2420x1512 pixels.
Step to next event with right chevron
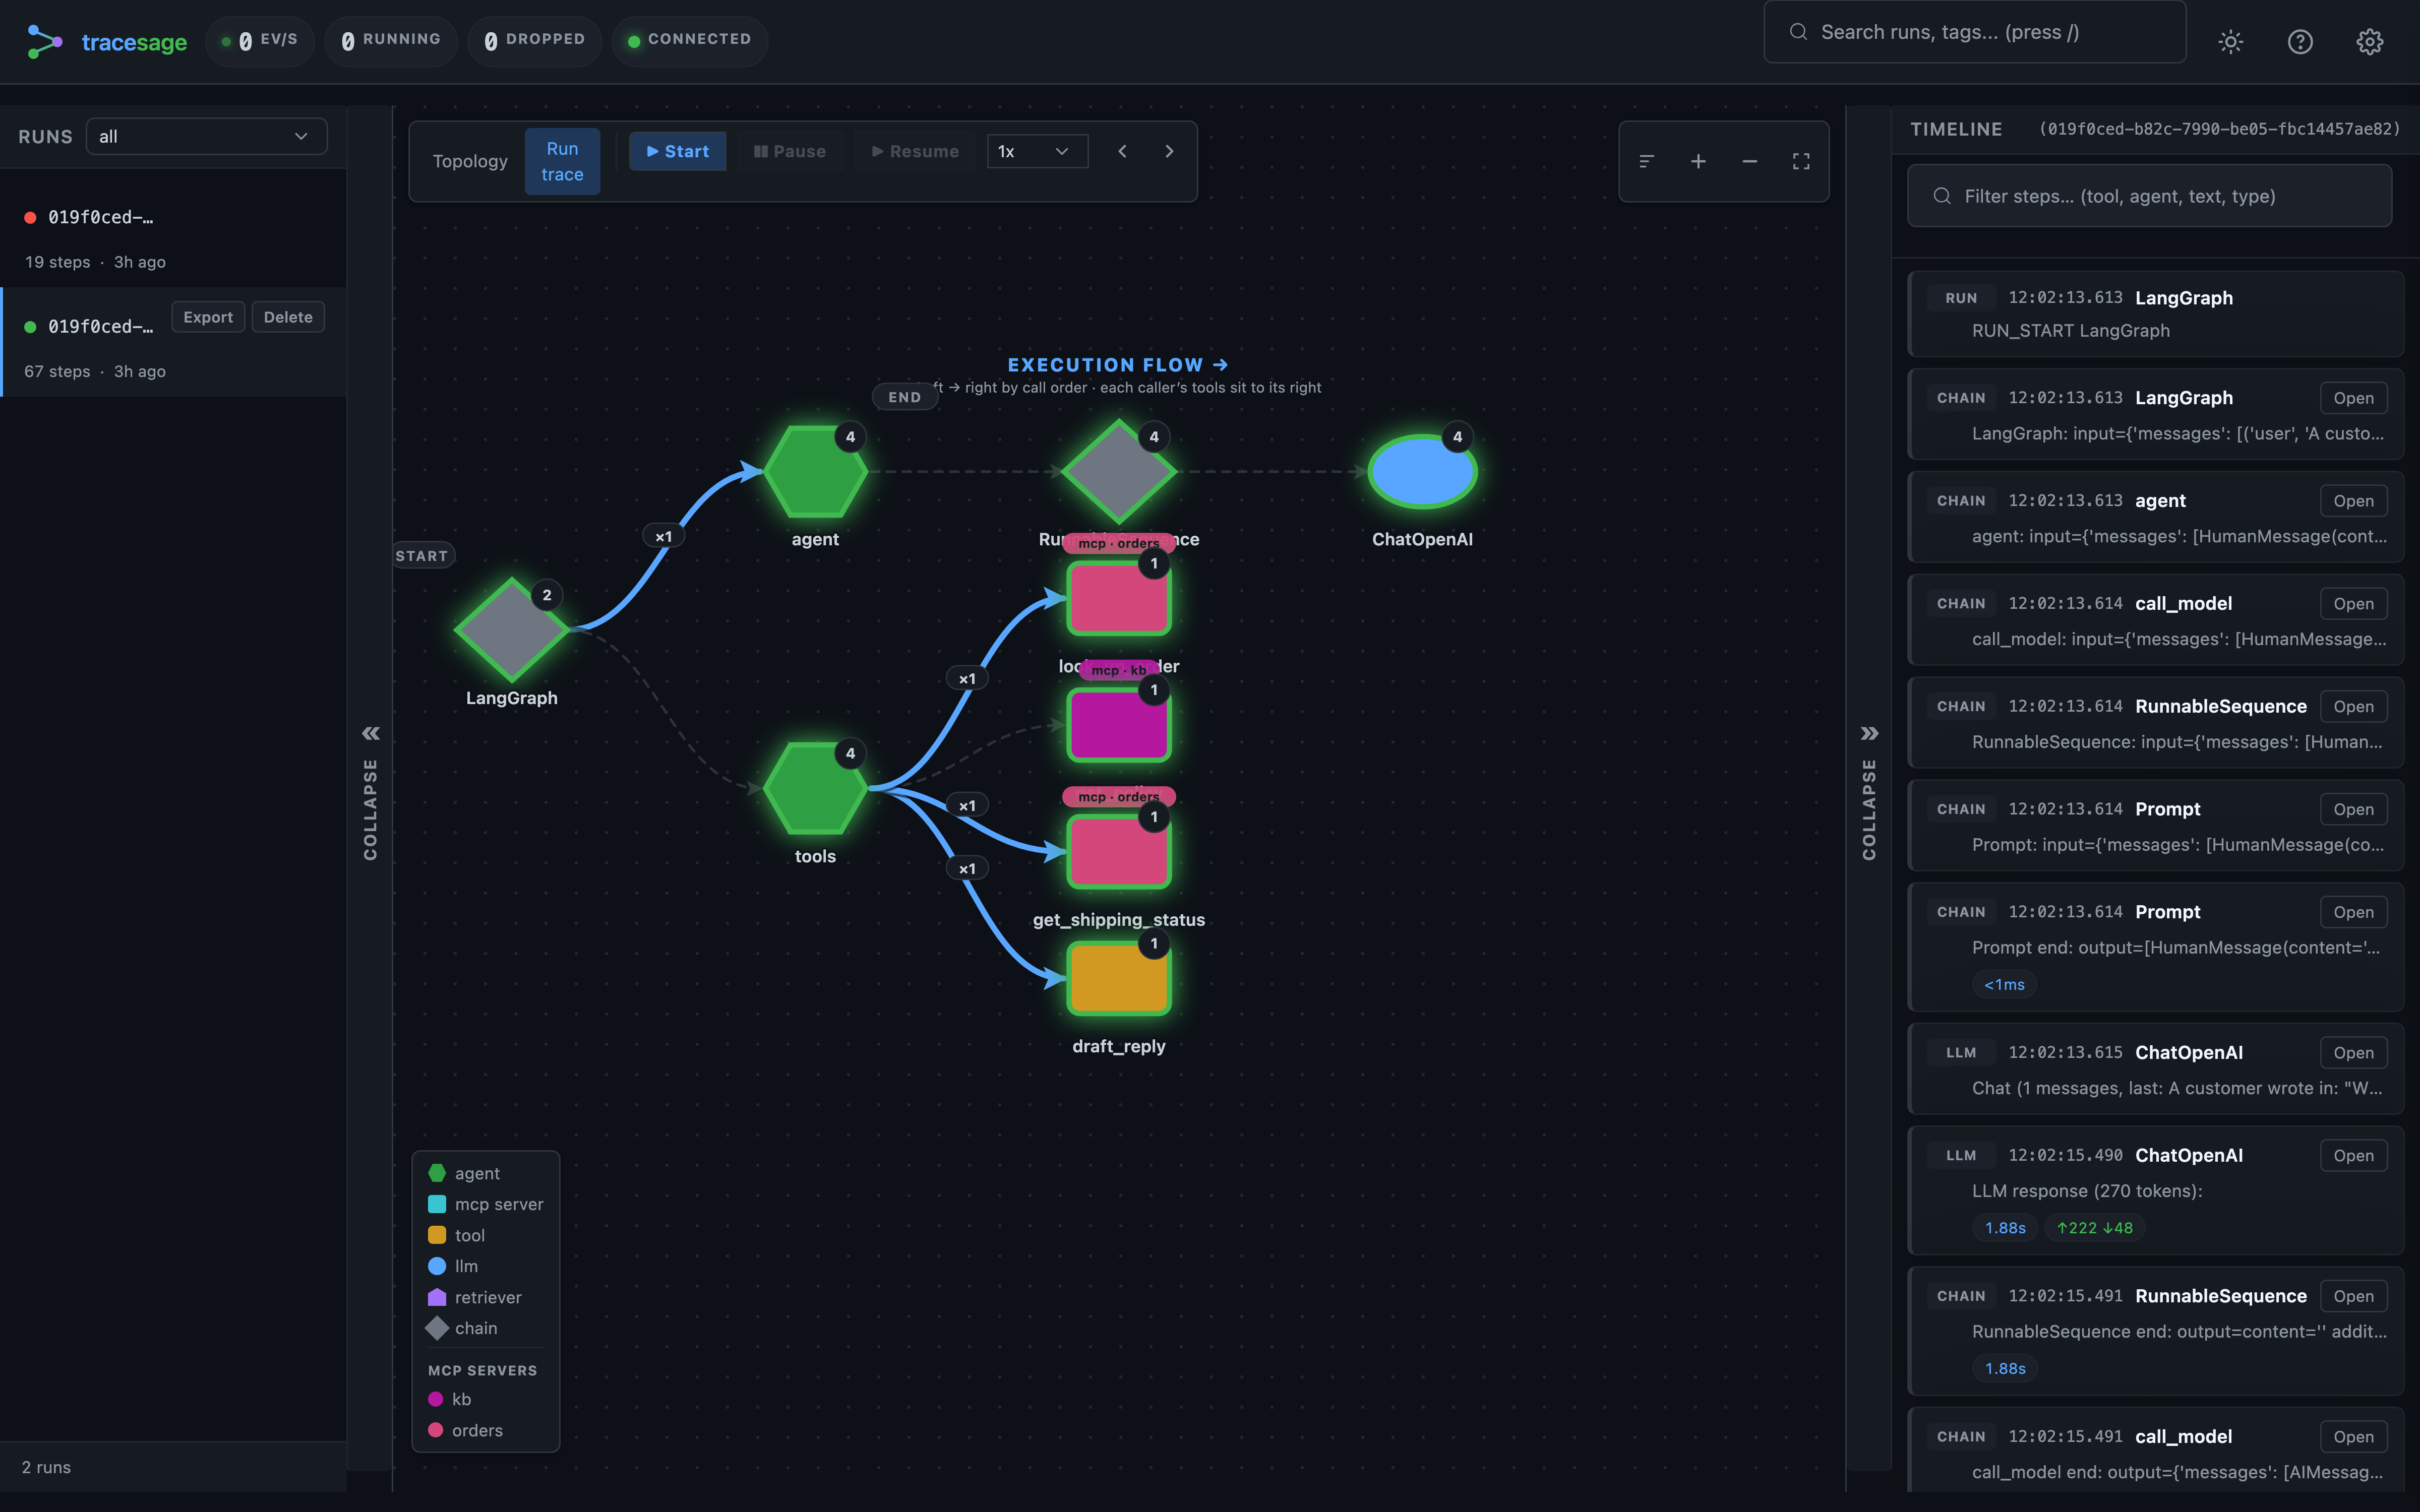1169,151
